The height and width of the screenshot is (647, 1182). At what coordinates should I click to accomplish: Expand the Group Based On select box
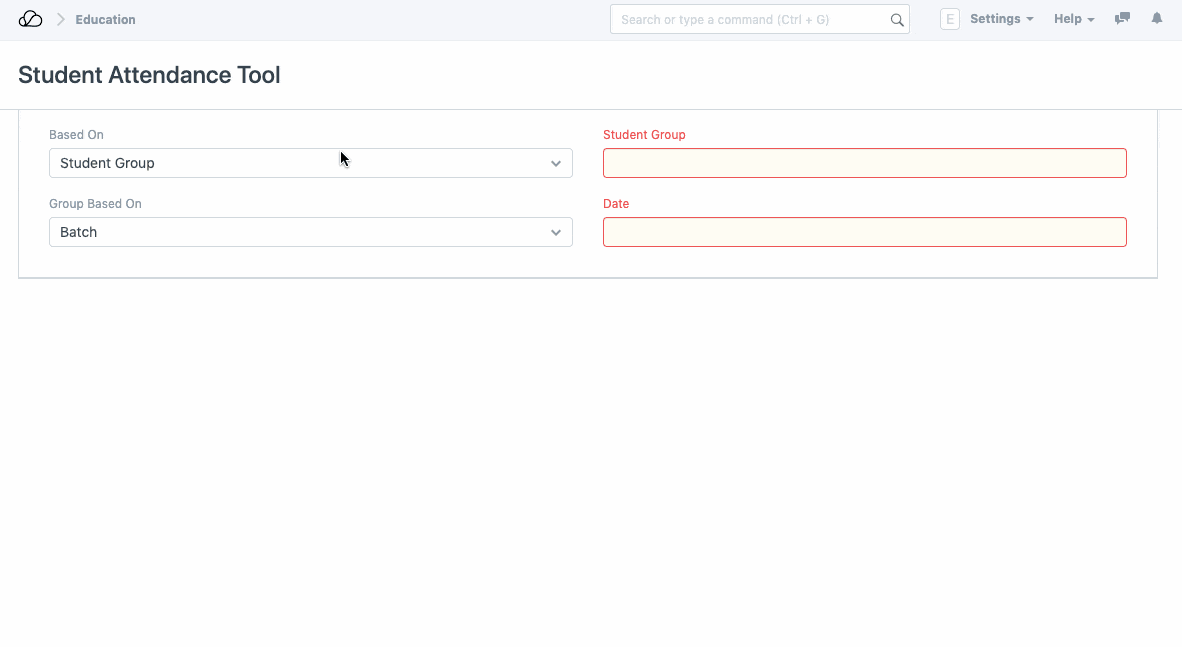click(310, 232)
